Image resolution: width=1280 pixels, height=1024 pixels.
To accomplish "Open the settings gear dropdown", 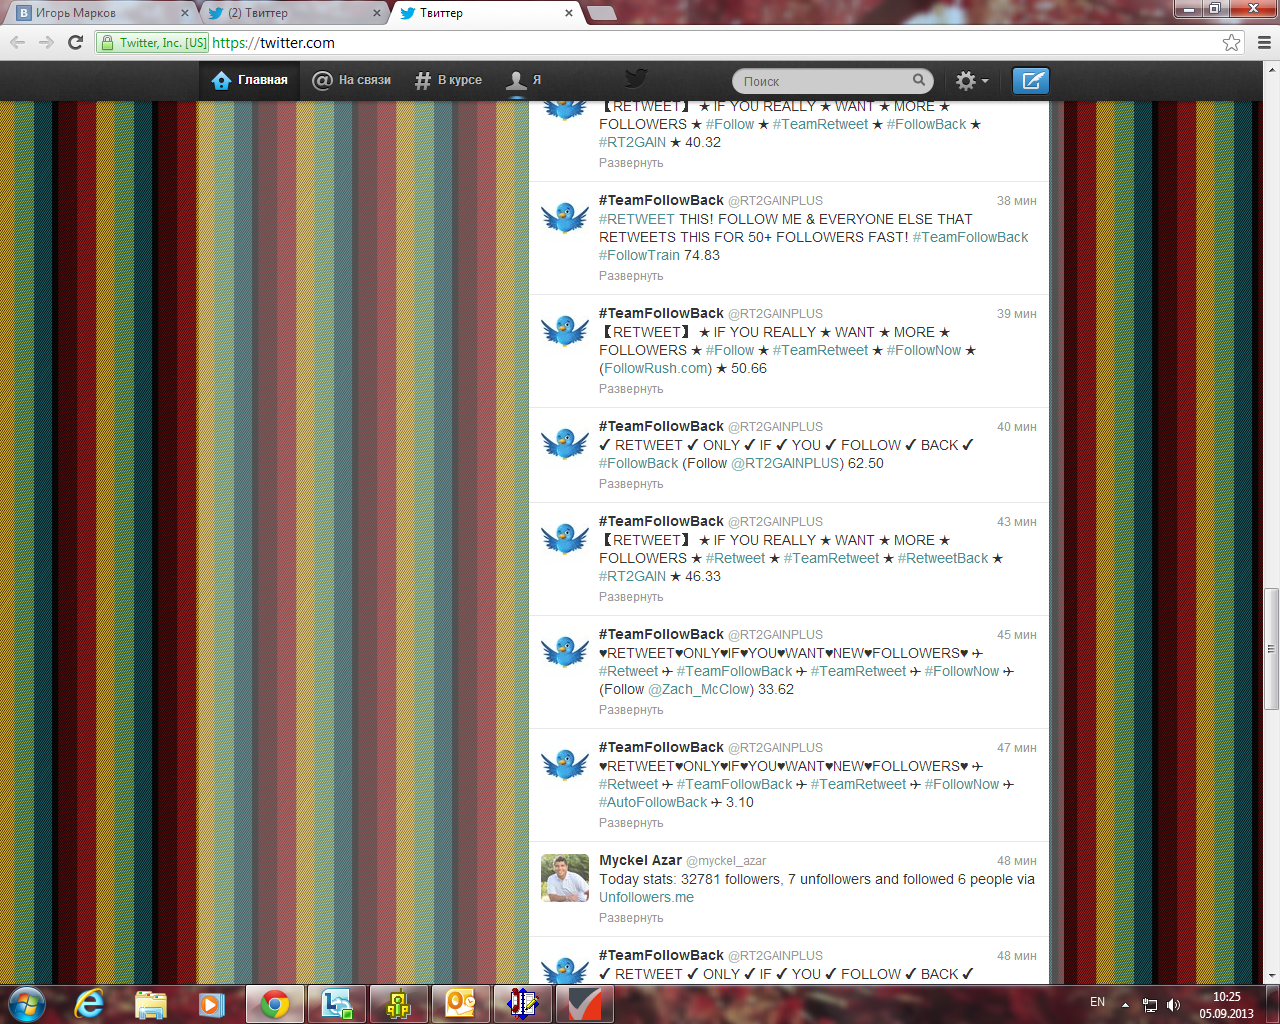I will click(x=971, y=81).
